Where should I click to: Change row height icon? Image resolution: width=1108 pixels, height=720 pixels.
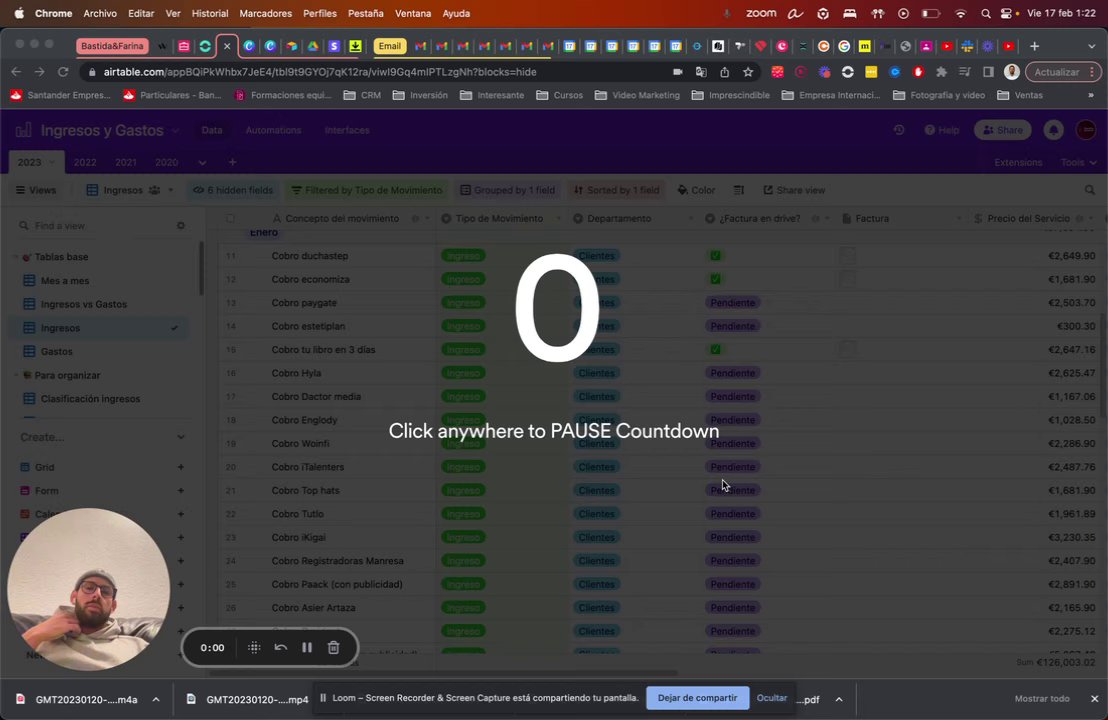tap(738, 190)
